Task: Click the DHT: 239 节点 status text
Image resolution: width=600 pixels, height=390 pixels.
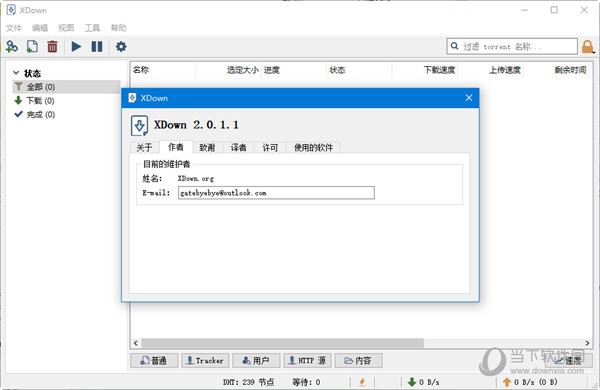Action: point(248,382)
